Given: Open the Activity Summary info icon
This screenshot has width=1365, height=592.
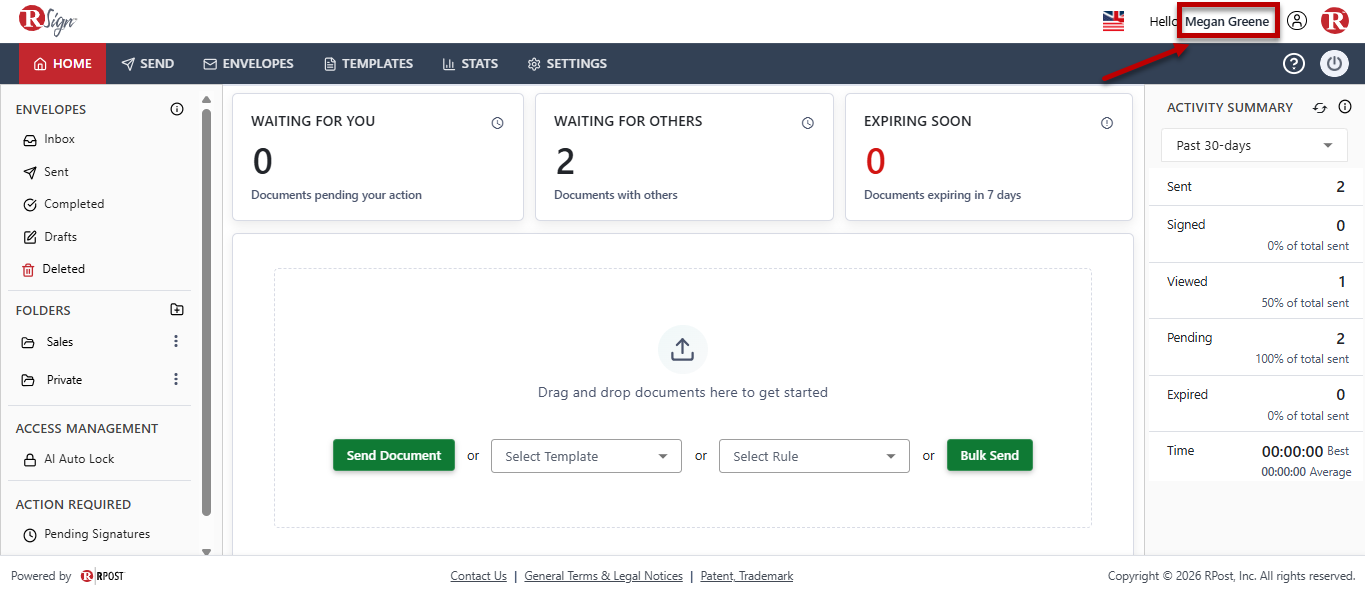Looking at the screenshot, I should coord(1345,107).
